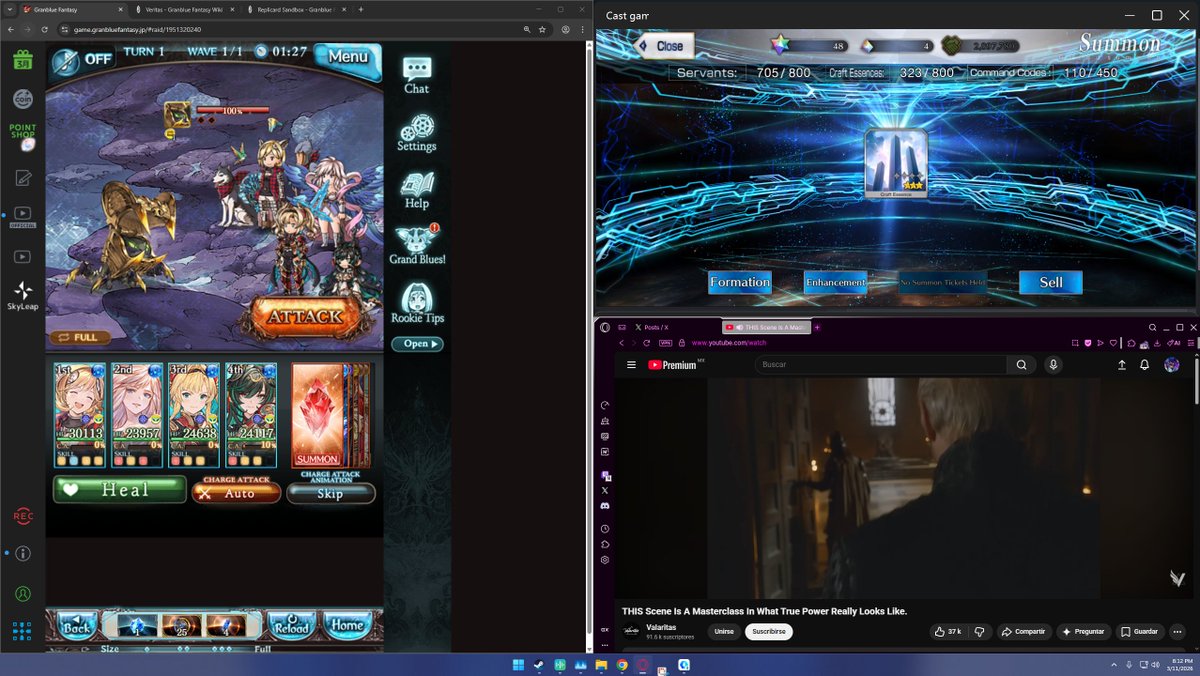Open Steam from the Windows taskbar
1200x676 pixels.
click(x=539, y=665)
